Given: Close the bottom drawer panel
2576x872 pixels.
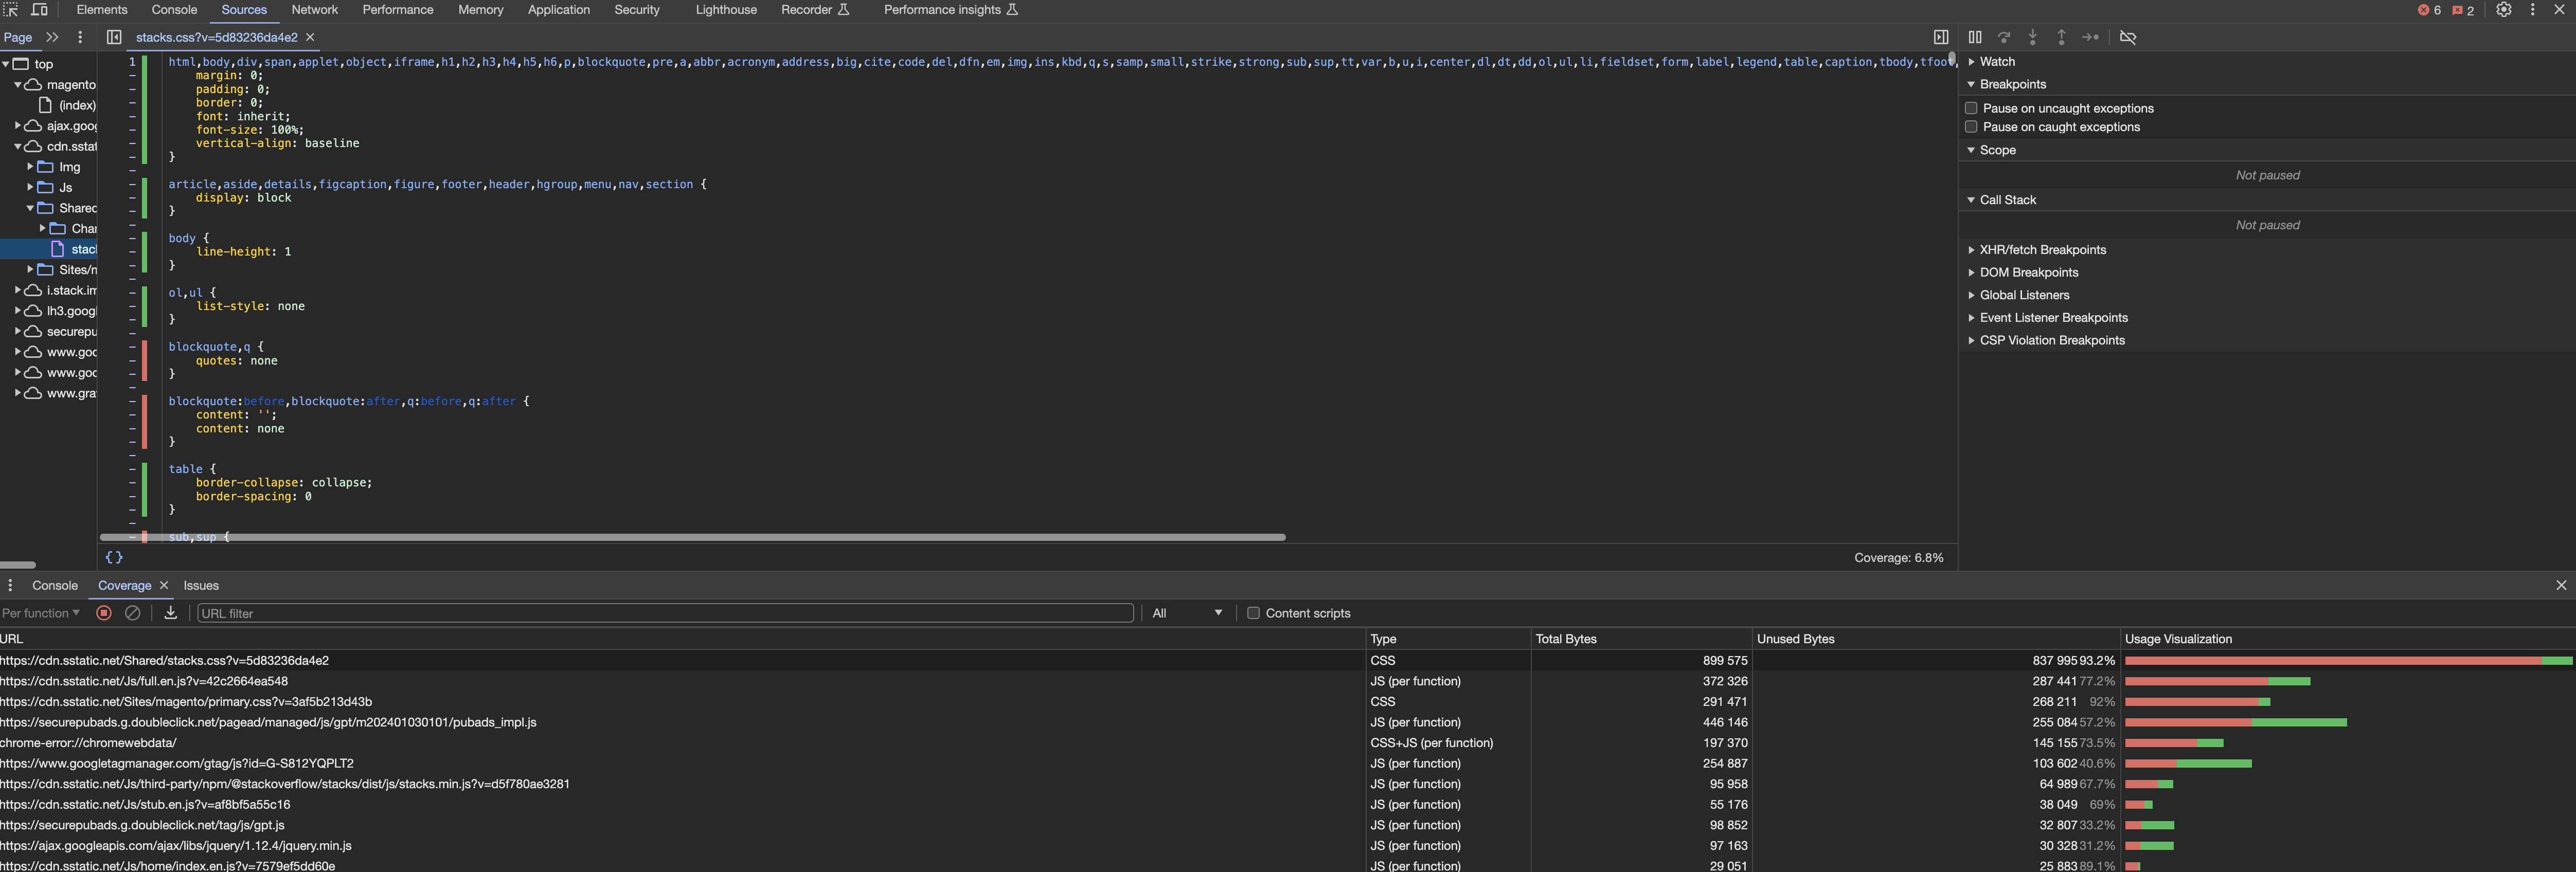Looking at the screenshot, I should 2561,585.
